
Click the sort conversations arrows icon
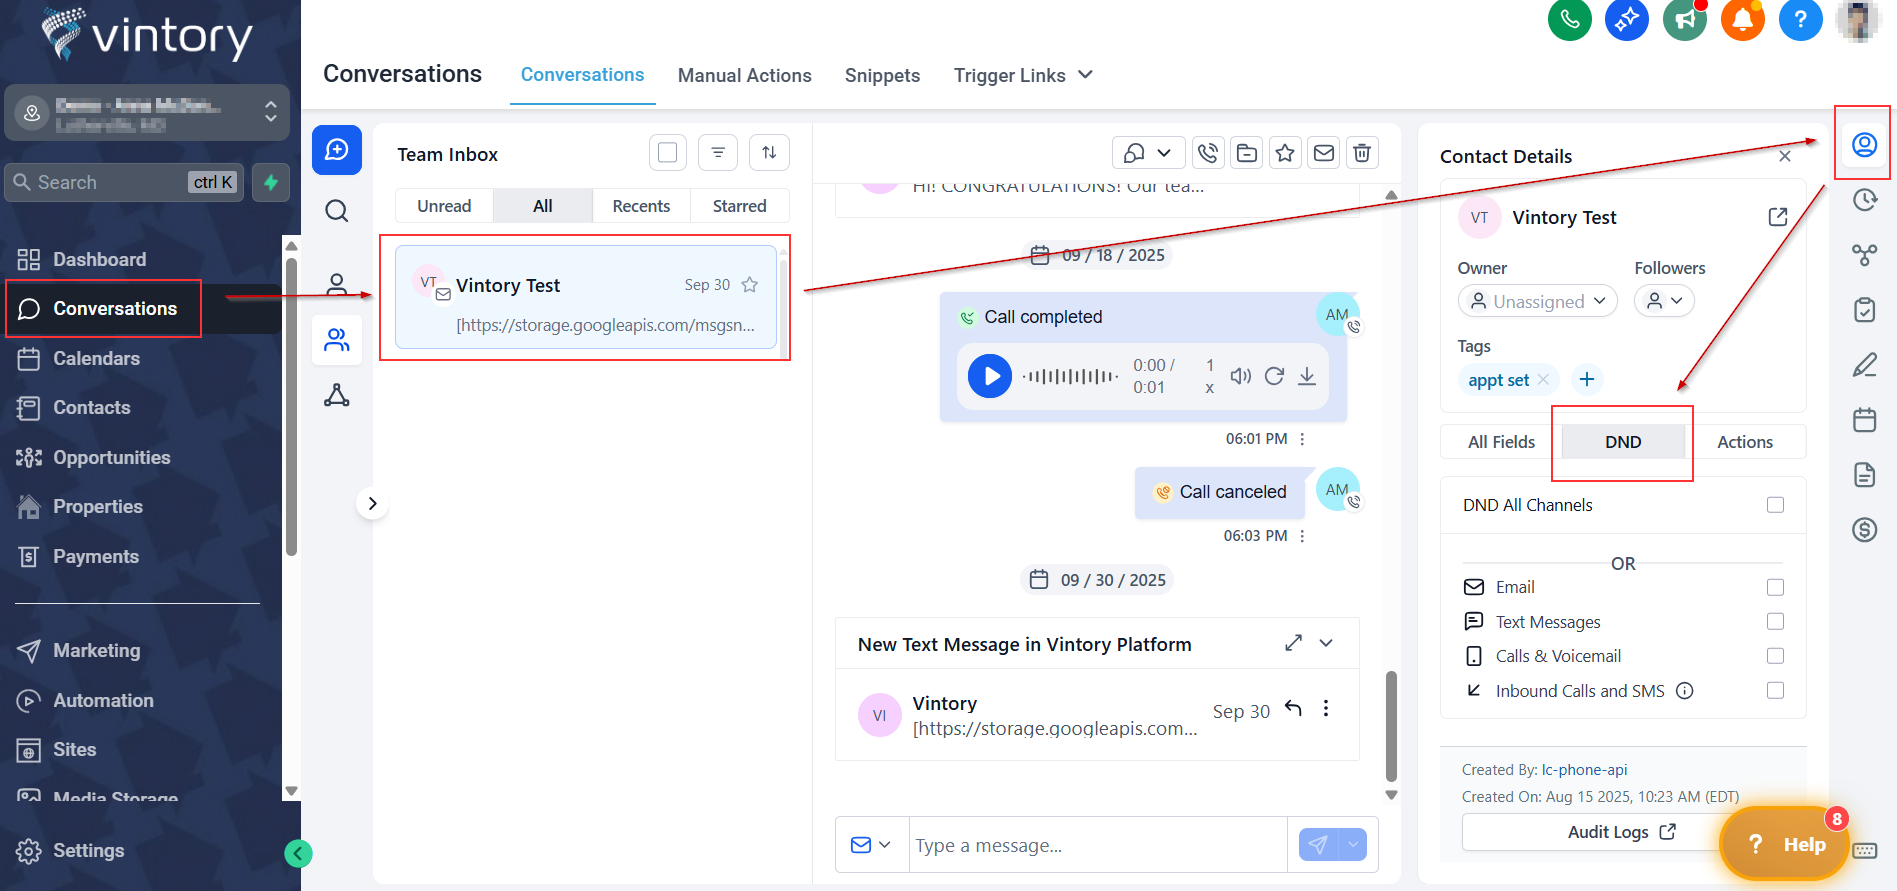tap(769, 153)
